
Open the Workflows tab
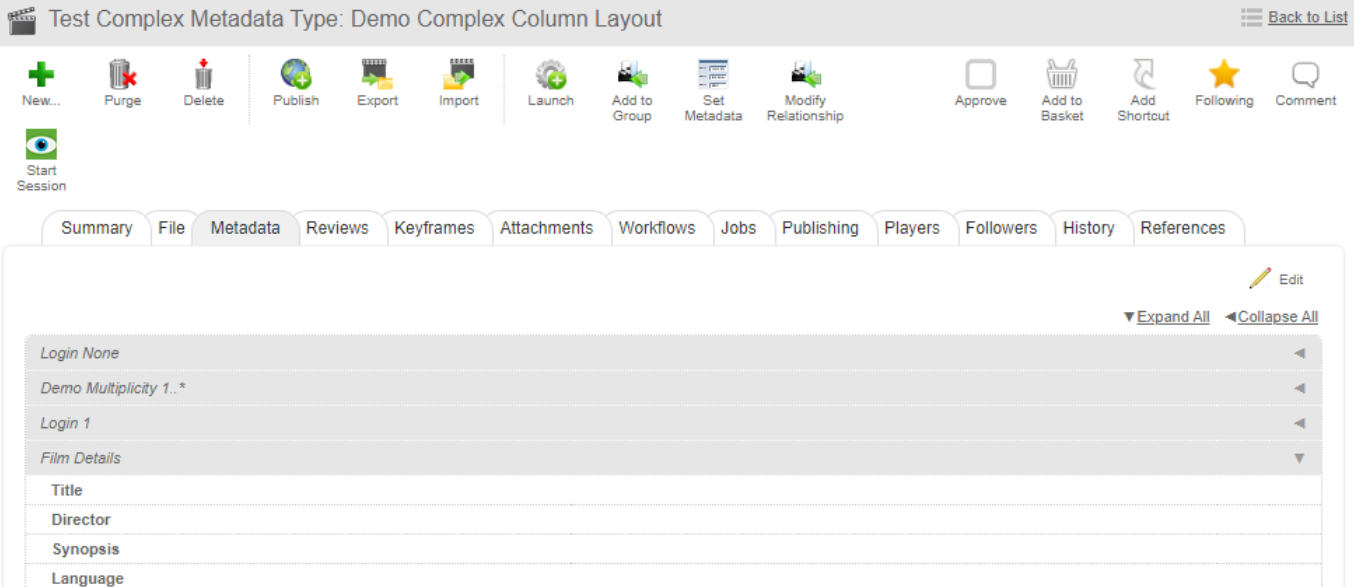(656, 228)
